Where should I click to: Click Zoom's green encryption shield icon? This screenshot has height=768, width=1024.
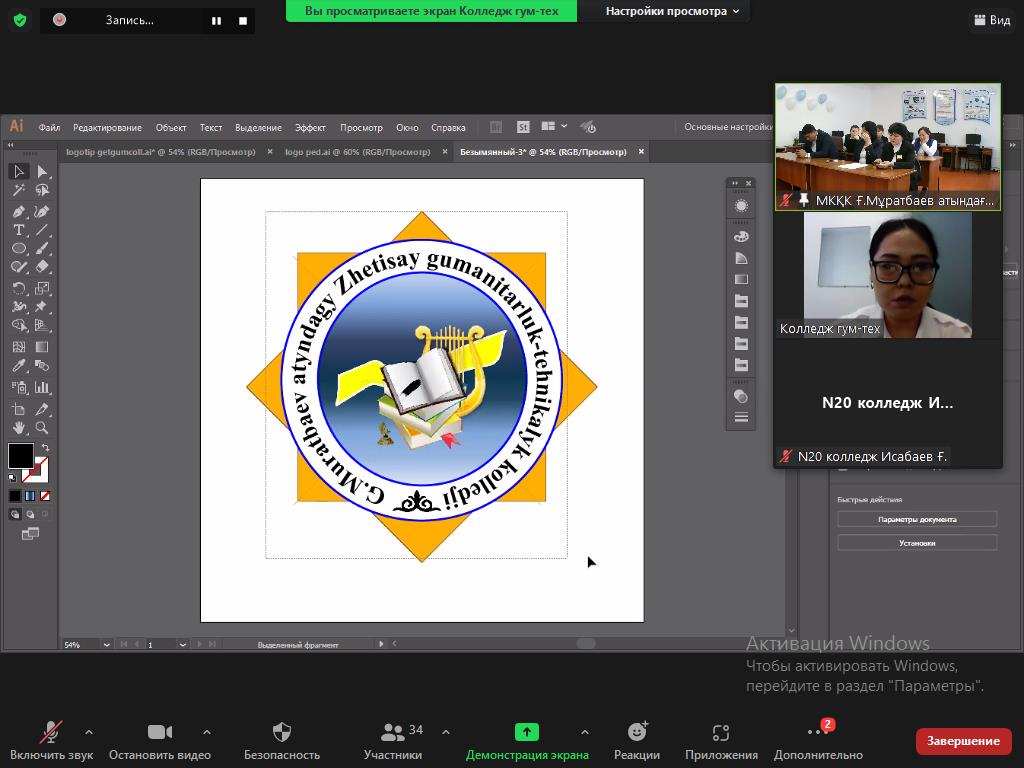pos(20,20)
